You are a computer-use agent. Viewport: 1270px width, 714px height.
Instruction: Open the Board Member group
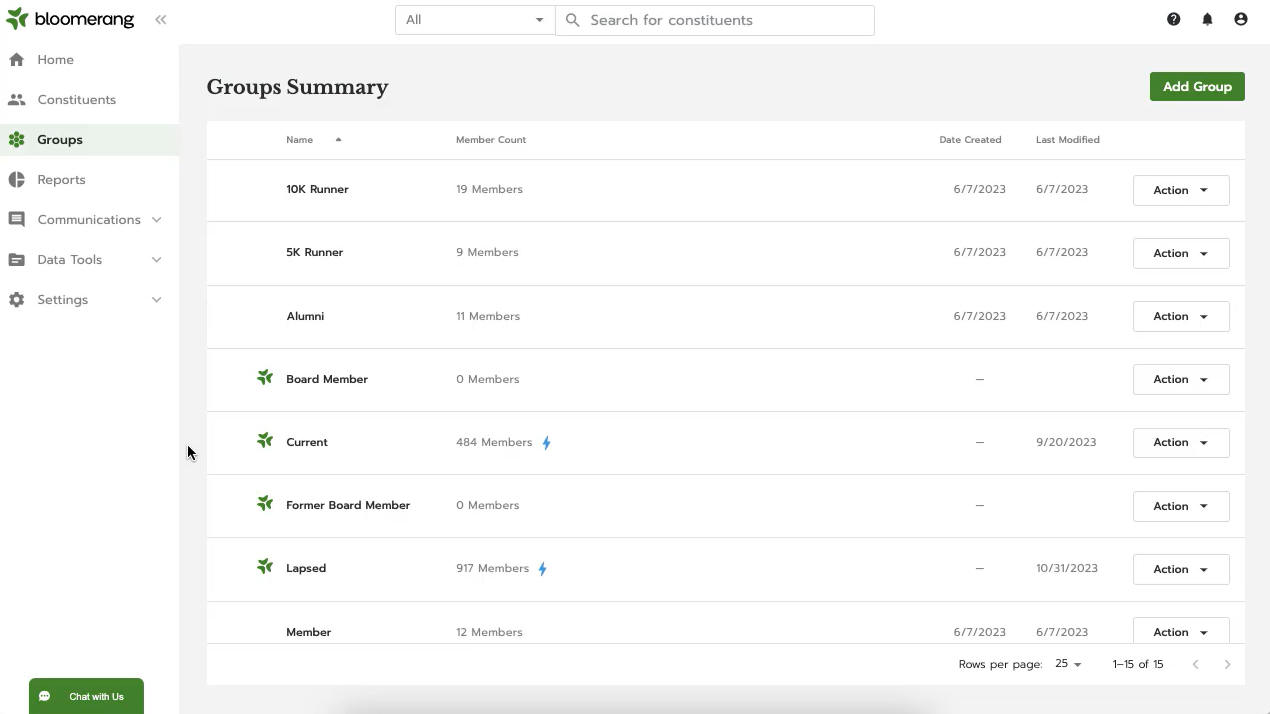(327, 379)
